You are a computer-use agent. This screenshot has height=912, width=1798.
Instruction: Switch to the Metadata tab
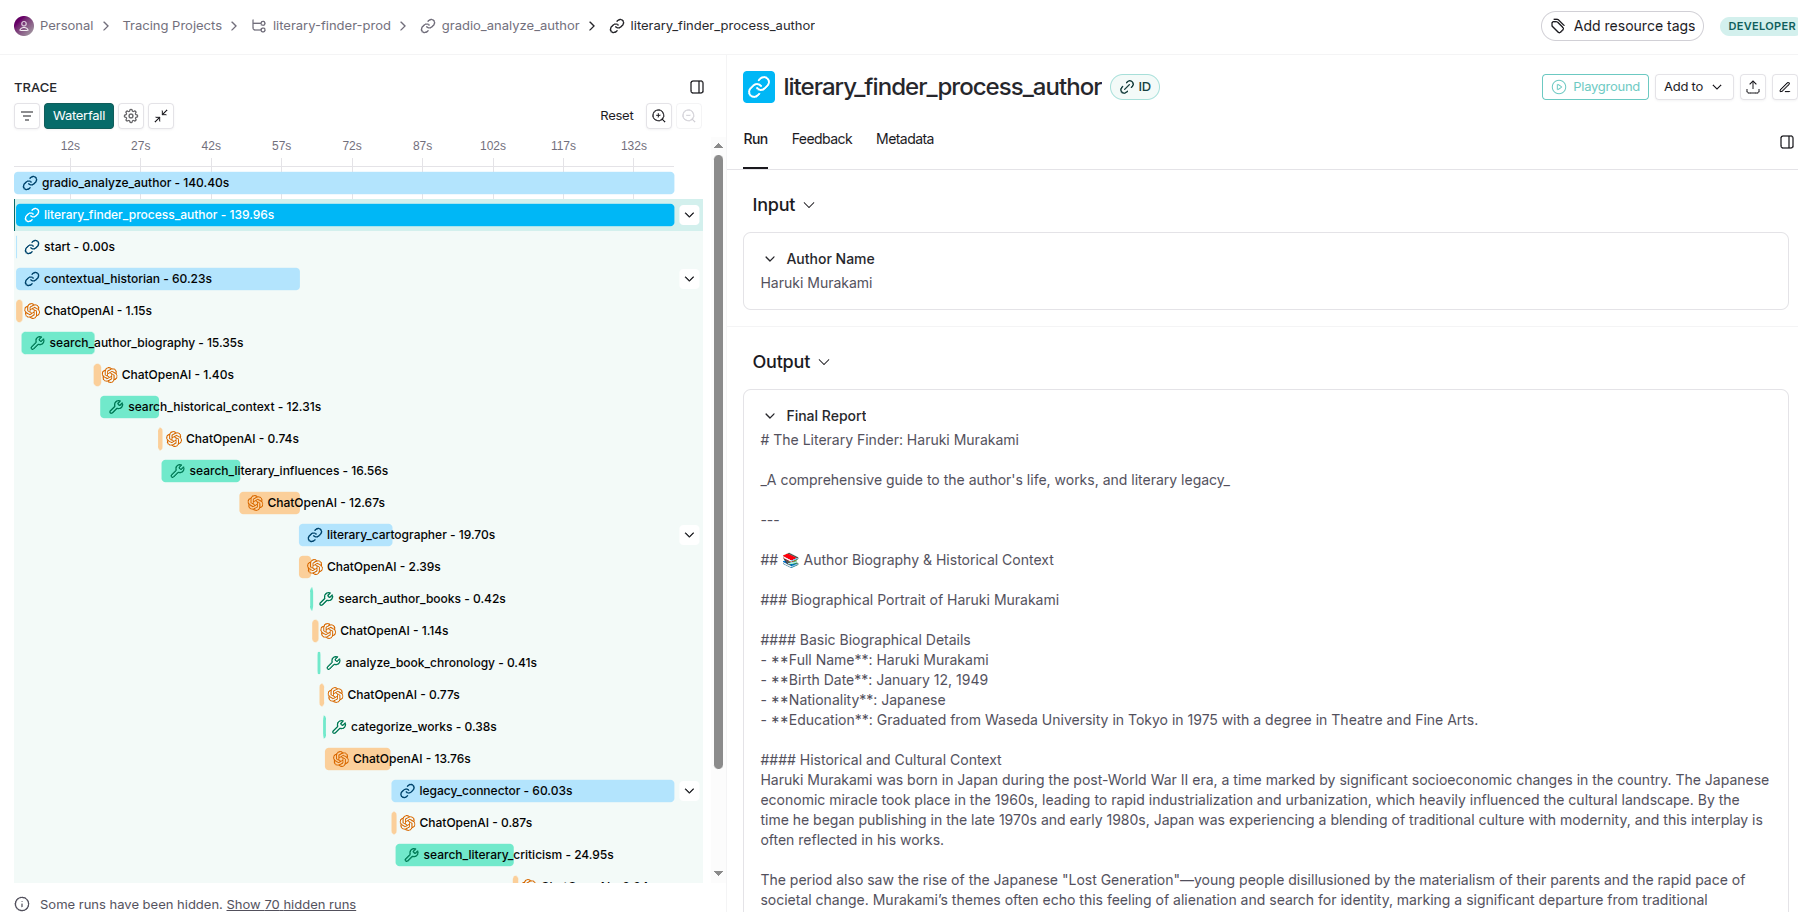click(x=904, y=139)
